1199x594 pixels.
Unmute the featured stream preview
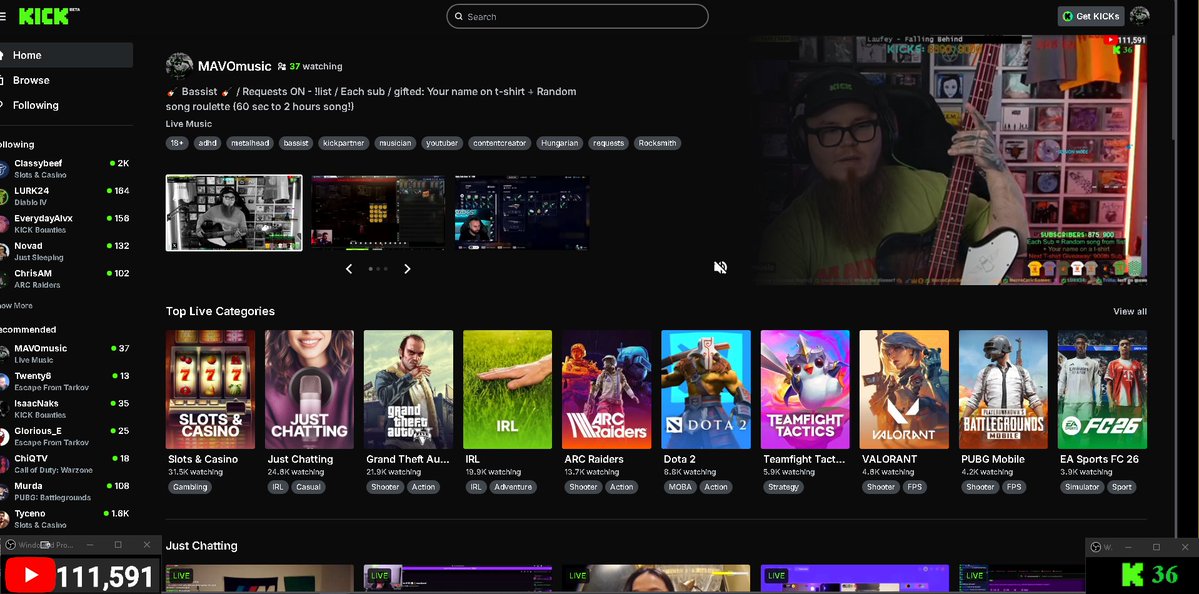pos(720,267)
